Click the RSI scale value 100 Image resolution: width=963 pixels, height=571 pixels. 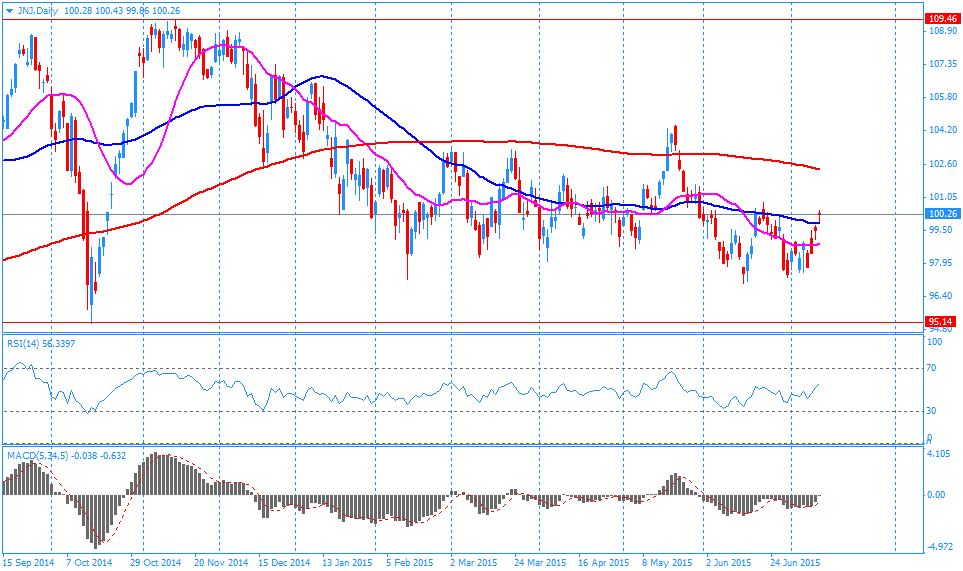click(x=934, y=342)
